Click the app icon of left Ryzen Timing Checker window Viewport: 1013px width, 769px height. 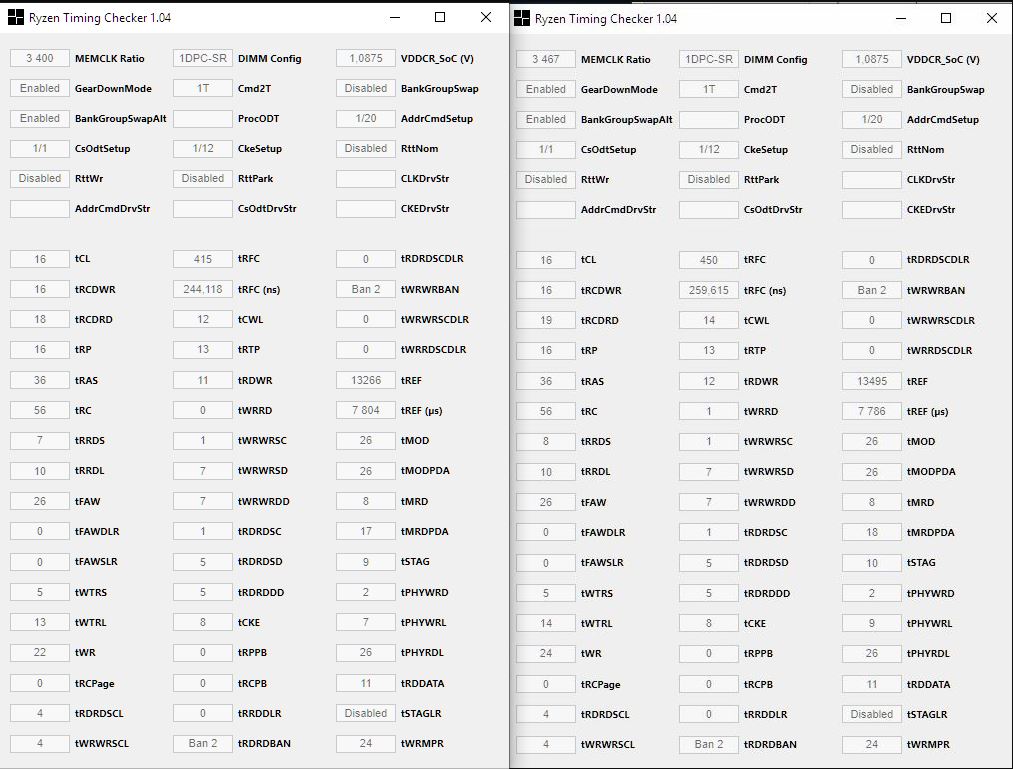(16, 17)
